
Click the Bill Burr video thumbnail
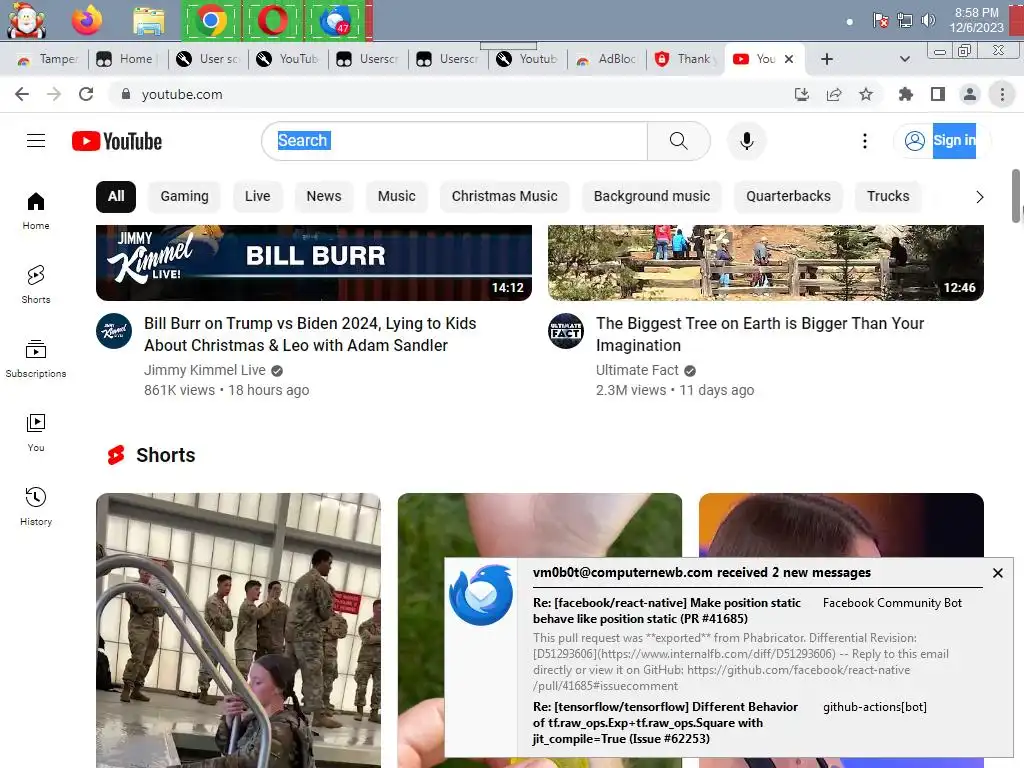coord(313,263)
